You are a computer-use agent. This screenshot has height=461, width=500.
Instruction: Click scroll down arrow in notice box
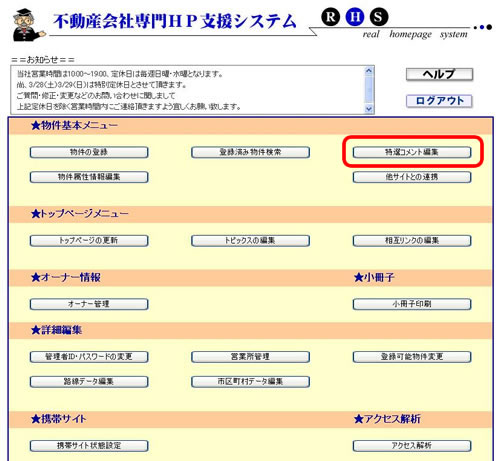pos(369,109)
